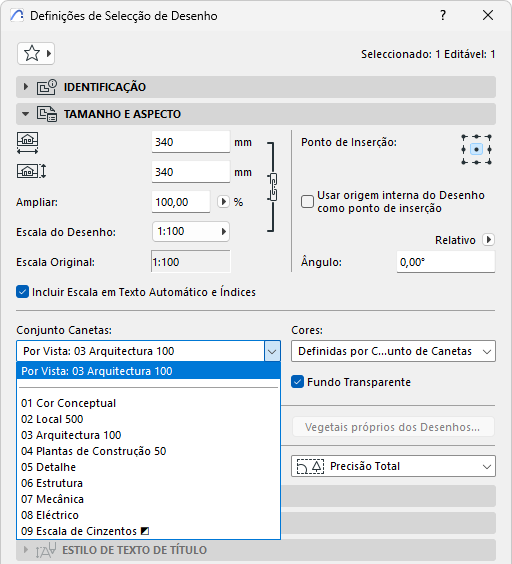
Task: Expand the Identificação section
Action: point(26,87)
